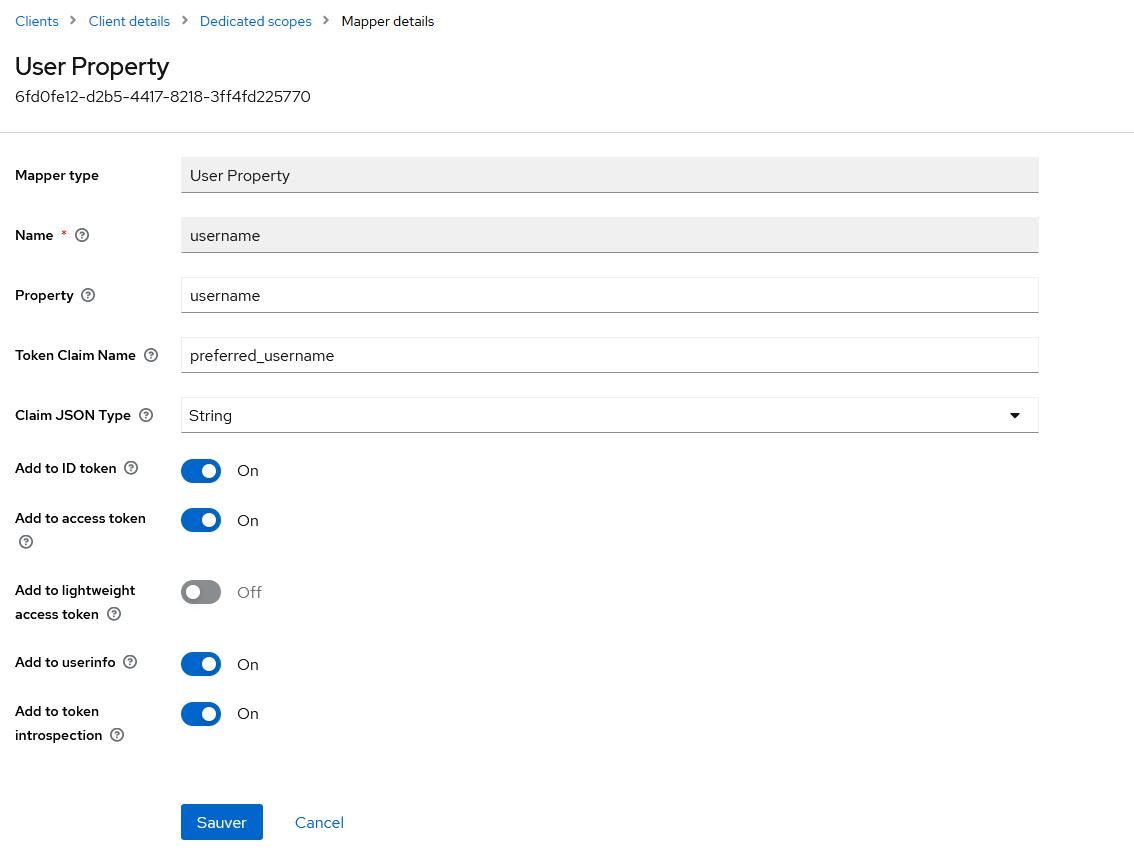Click help icon beside Property label

pyautogui.click(x=88, y=296)
